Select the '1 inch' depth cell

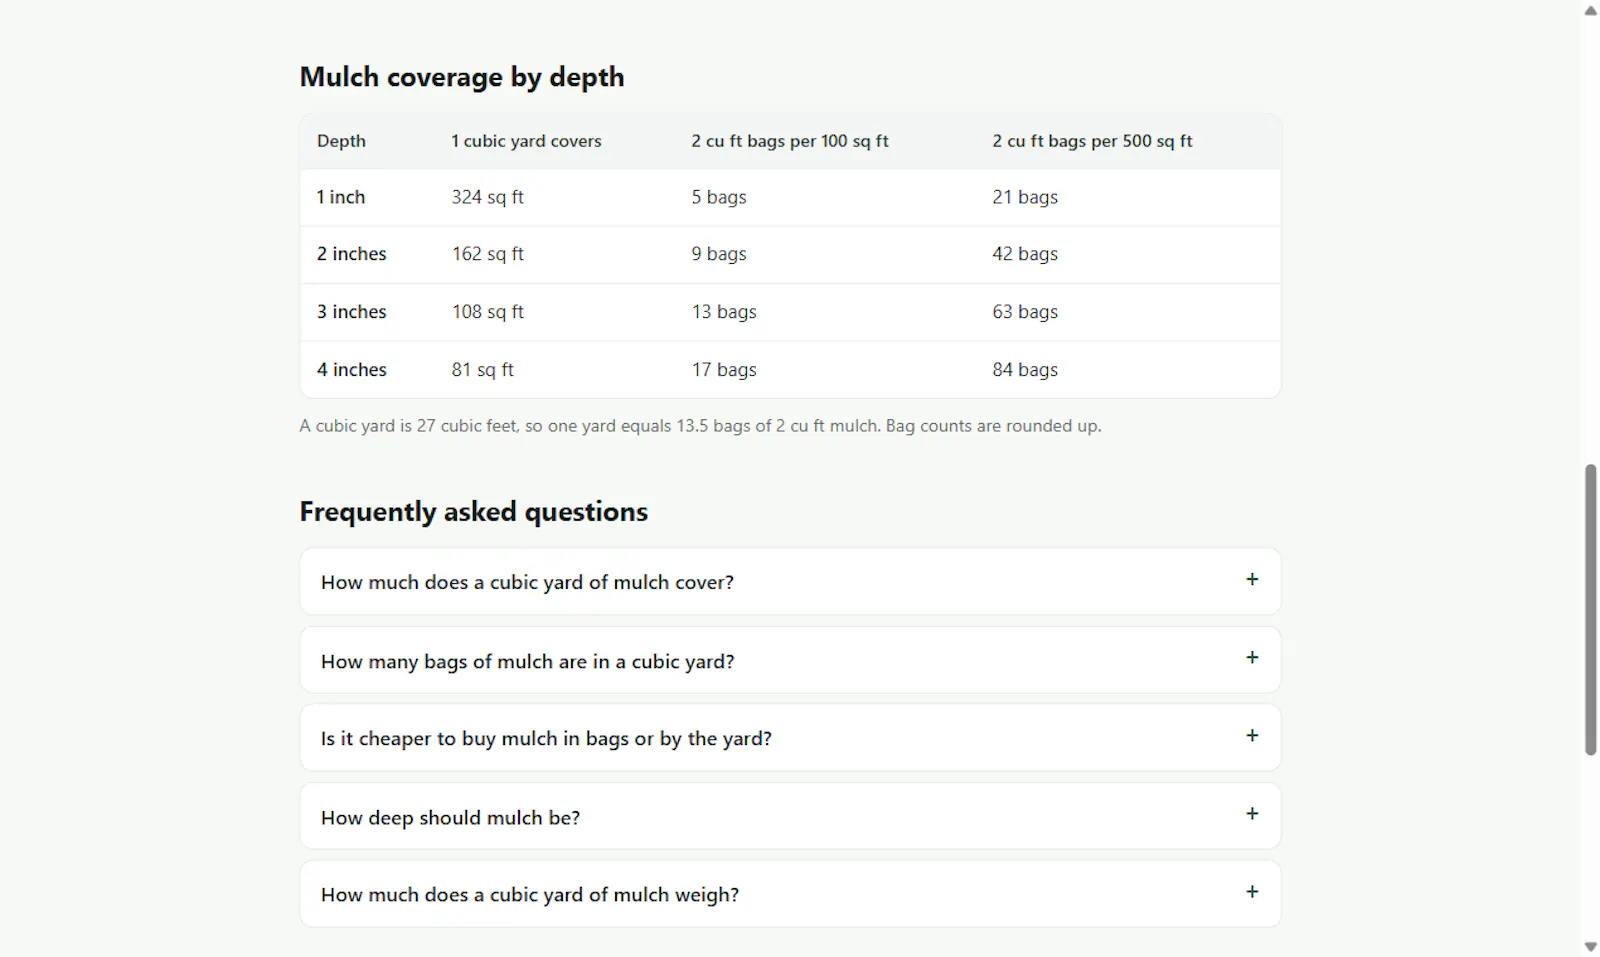pyautogui.click(x=341, y=197)
